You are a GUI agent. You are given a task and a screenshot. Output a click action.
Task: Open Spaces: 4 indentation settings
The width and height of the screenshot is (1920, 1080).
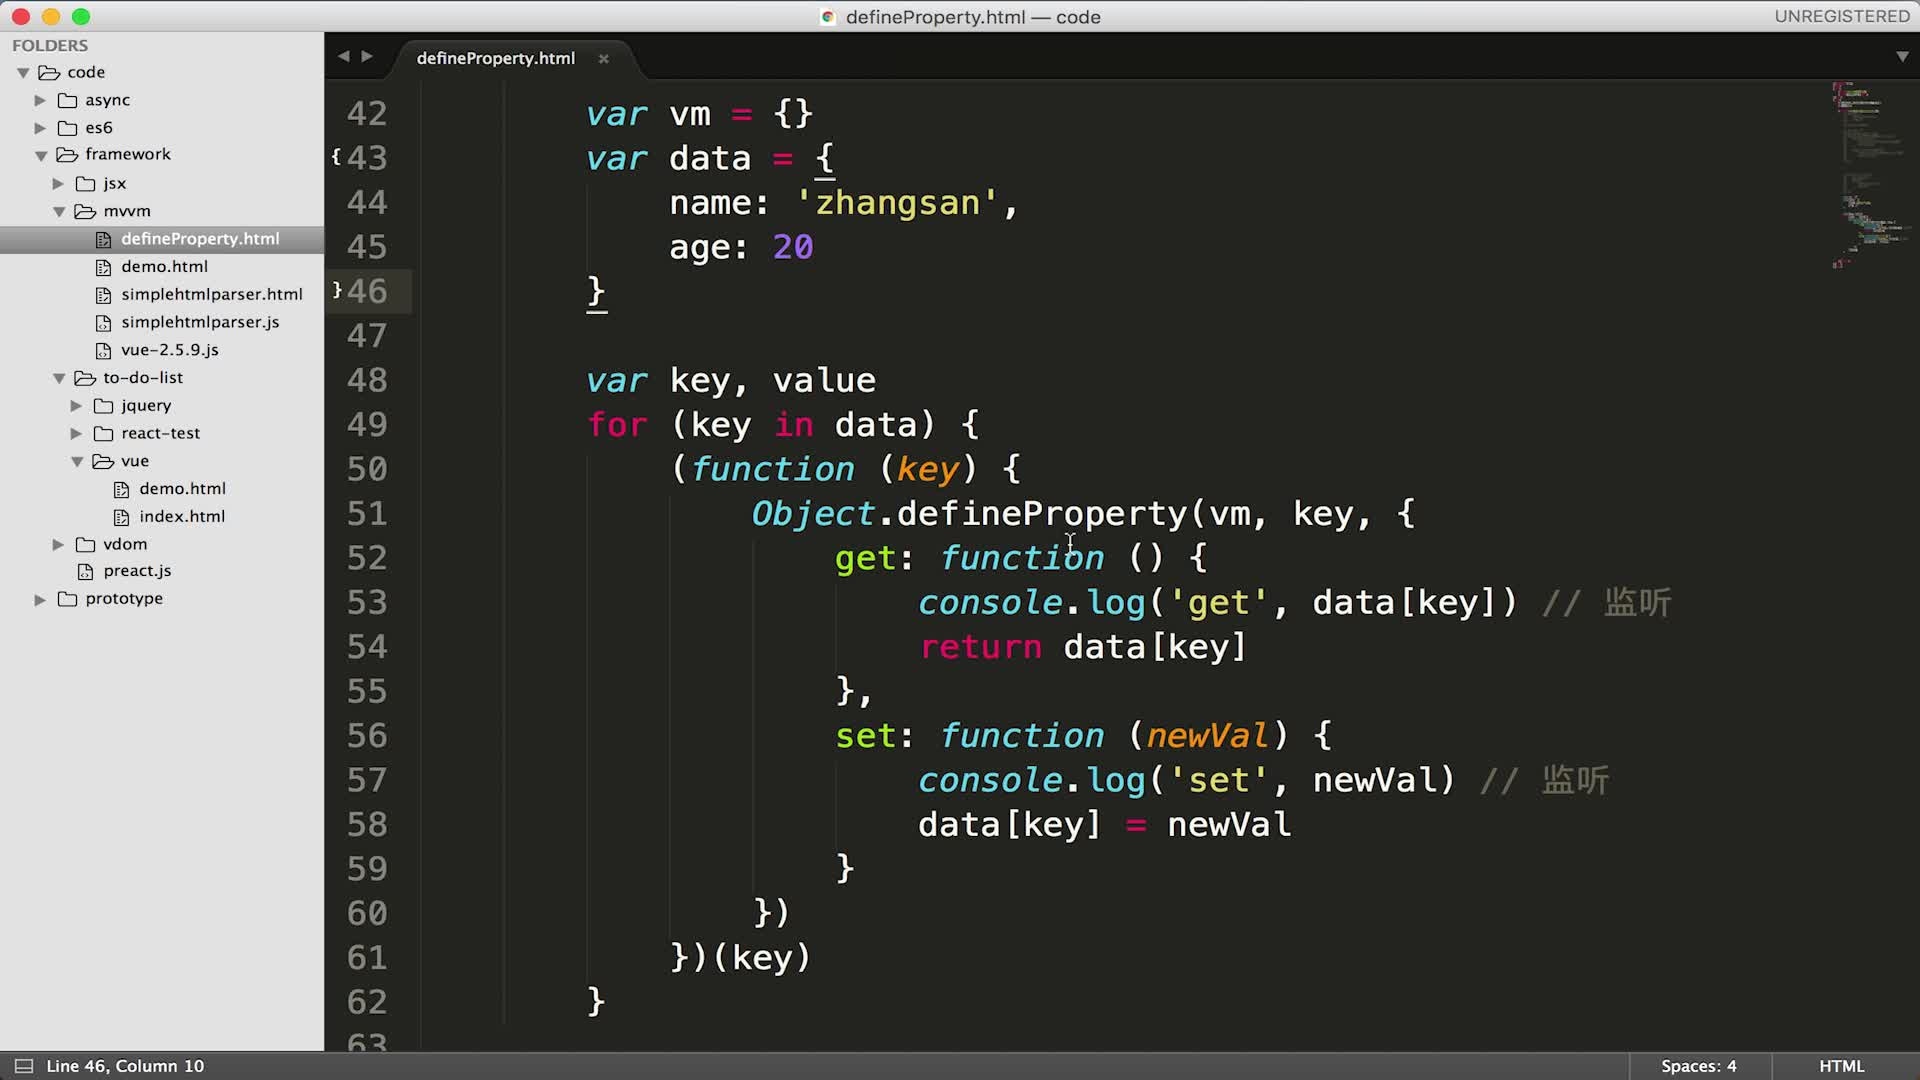click(x=1698, y=1066)
